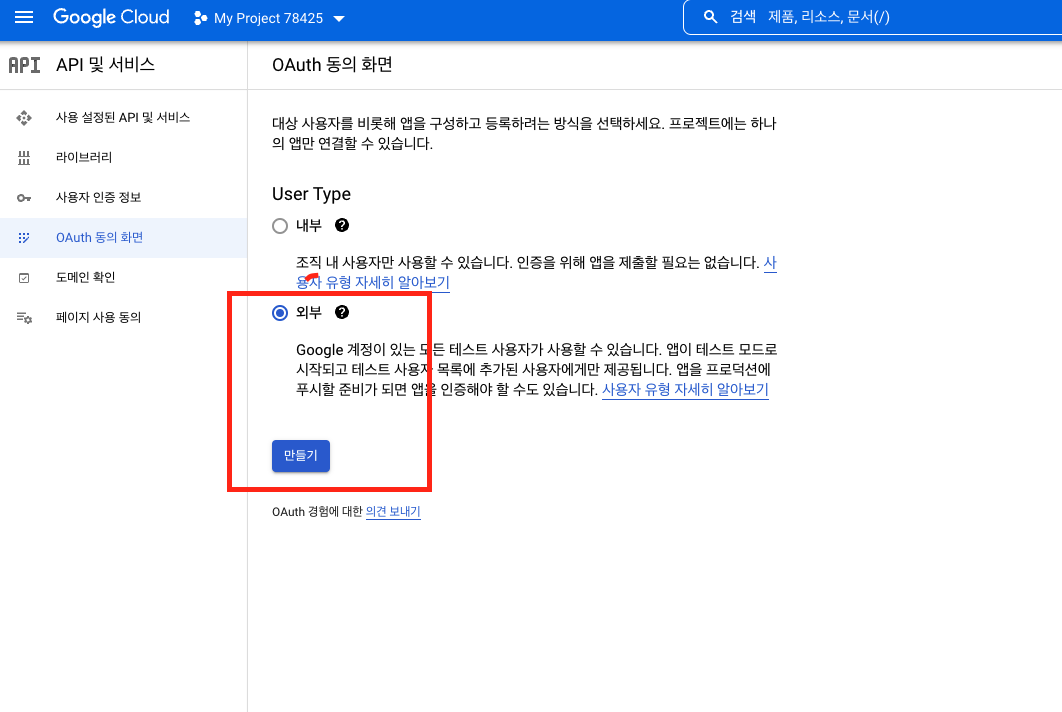Select OAuth 동의 화면 sidebar item

pyautogui.click(x=99, y=238)
